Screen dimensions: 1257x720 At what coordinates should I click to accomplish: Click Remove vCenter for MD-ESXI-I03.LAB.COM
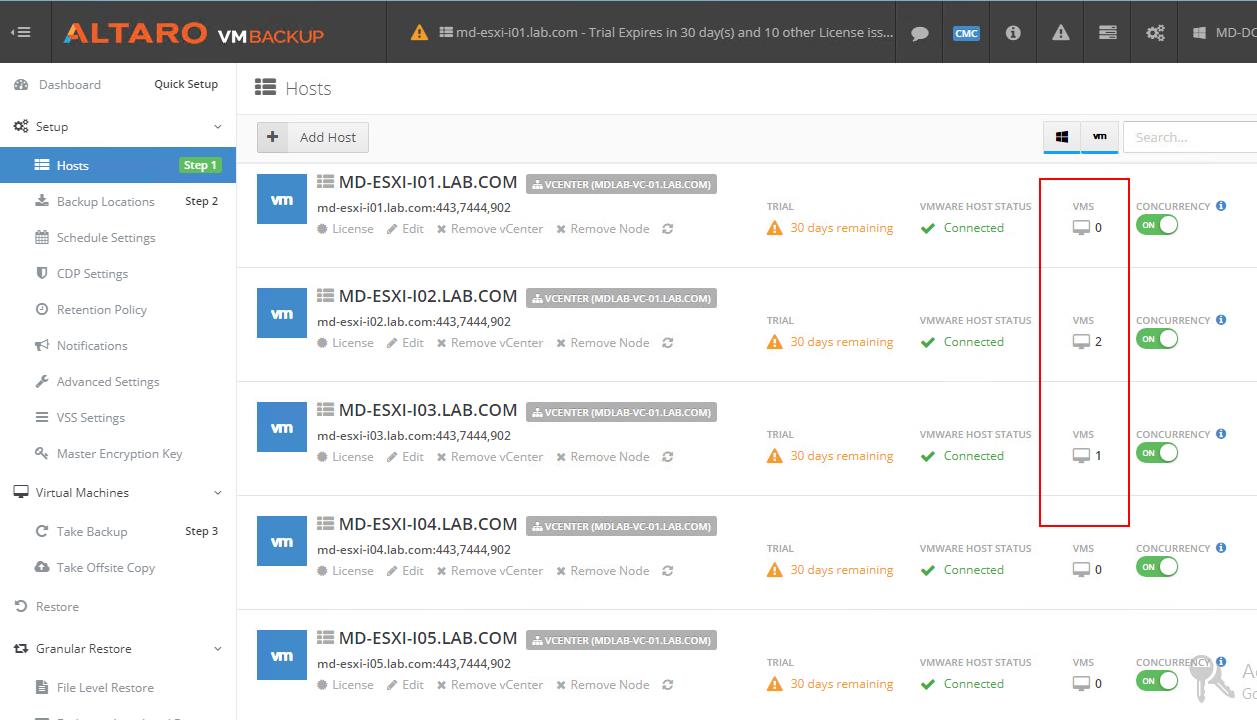coord(489,457)
